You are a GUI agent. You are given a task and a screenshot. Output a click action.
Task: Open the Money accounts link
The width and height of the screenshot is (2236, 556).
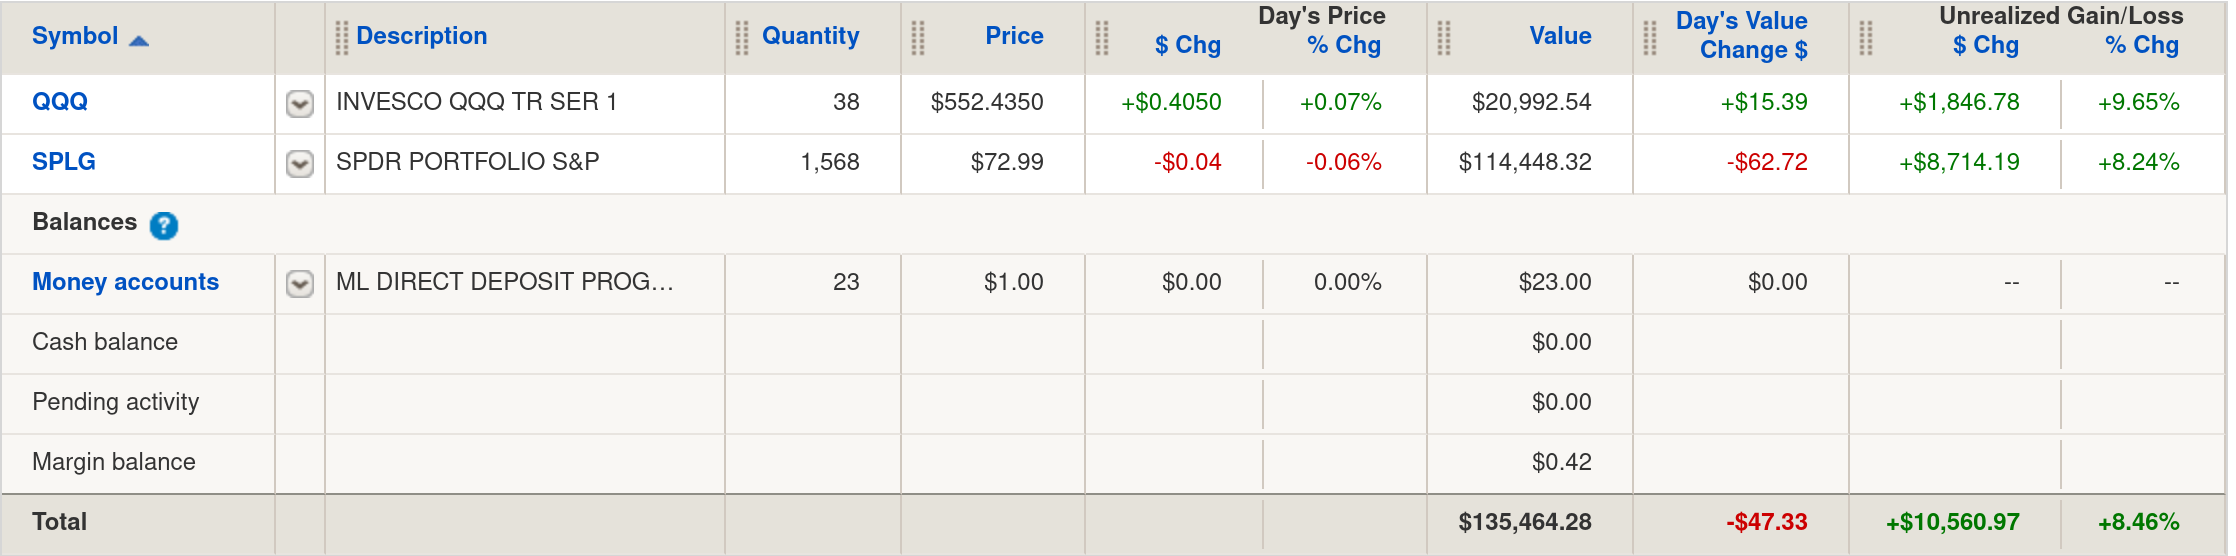125,282
